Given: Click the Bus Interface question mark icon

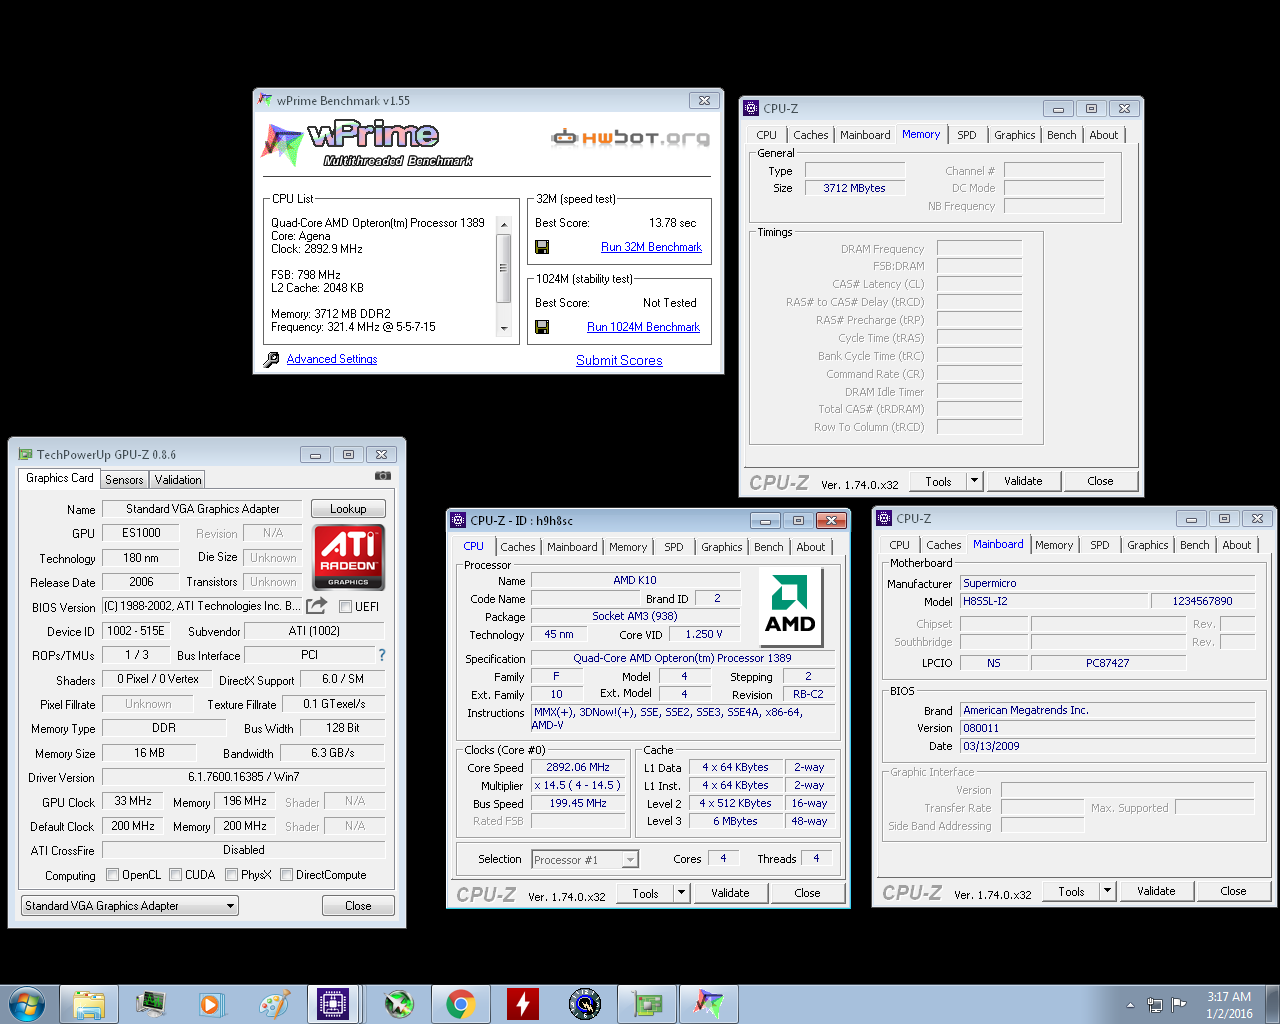Looking at the screenshot, I should (381, 655).
